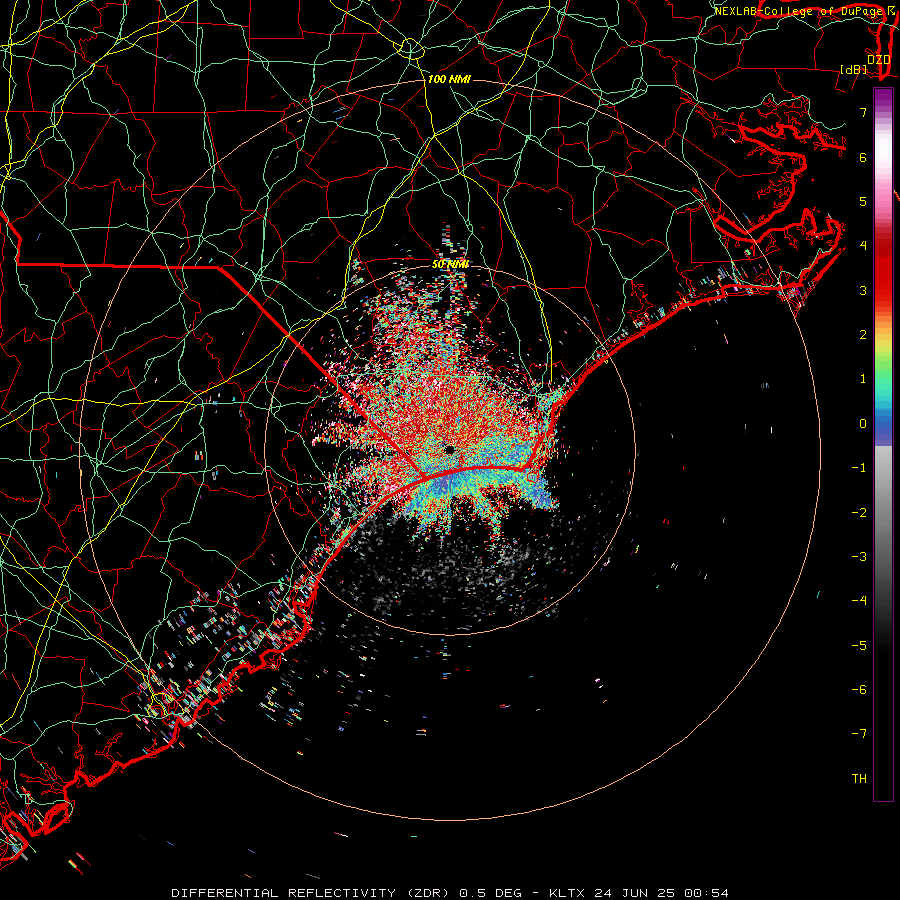This screenshot has height=900, width=900.
Task: Click the -2 value on the color scale
Action: click(x=859, y=513)
